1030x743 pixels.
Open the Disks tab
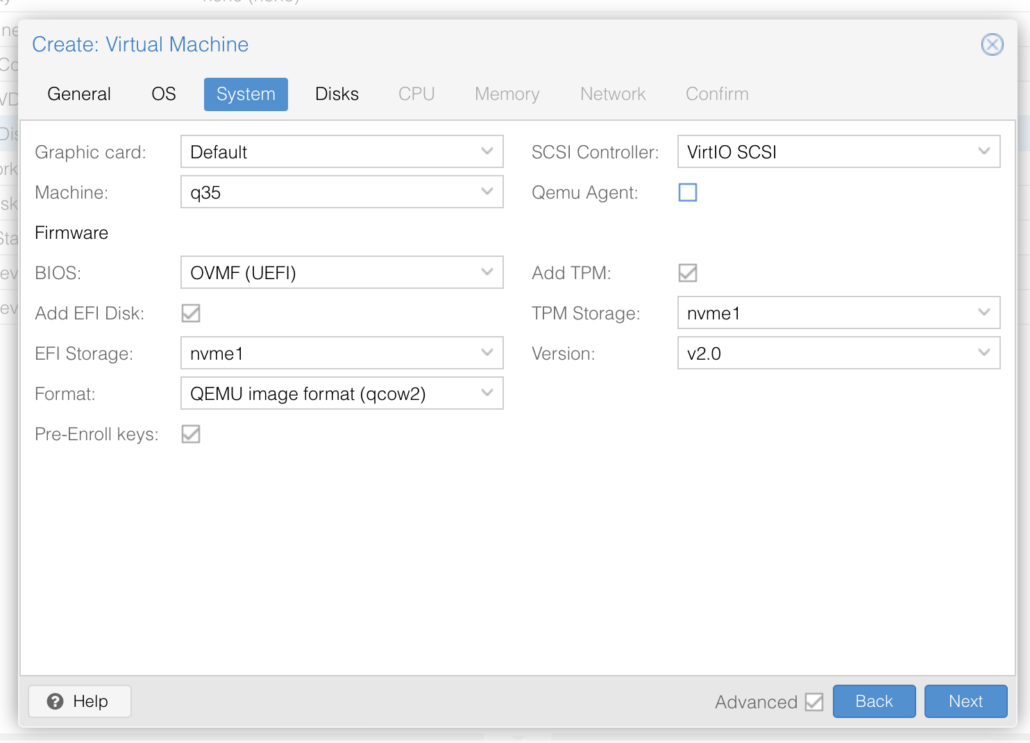click(336, 94)
